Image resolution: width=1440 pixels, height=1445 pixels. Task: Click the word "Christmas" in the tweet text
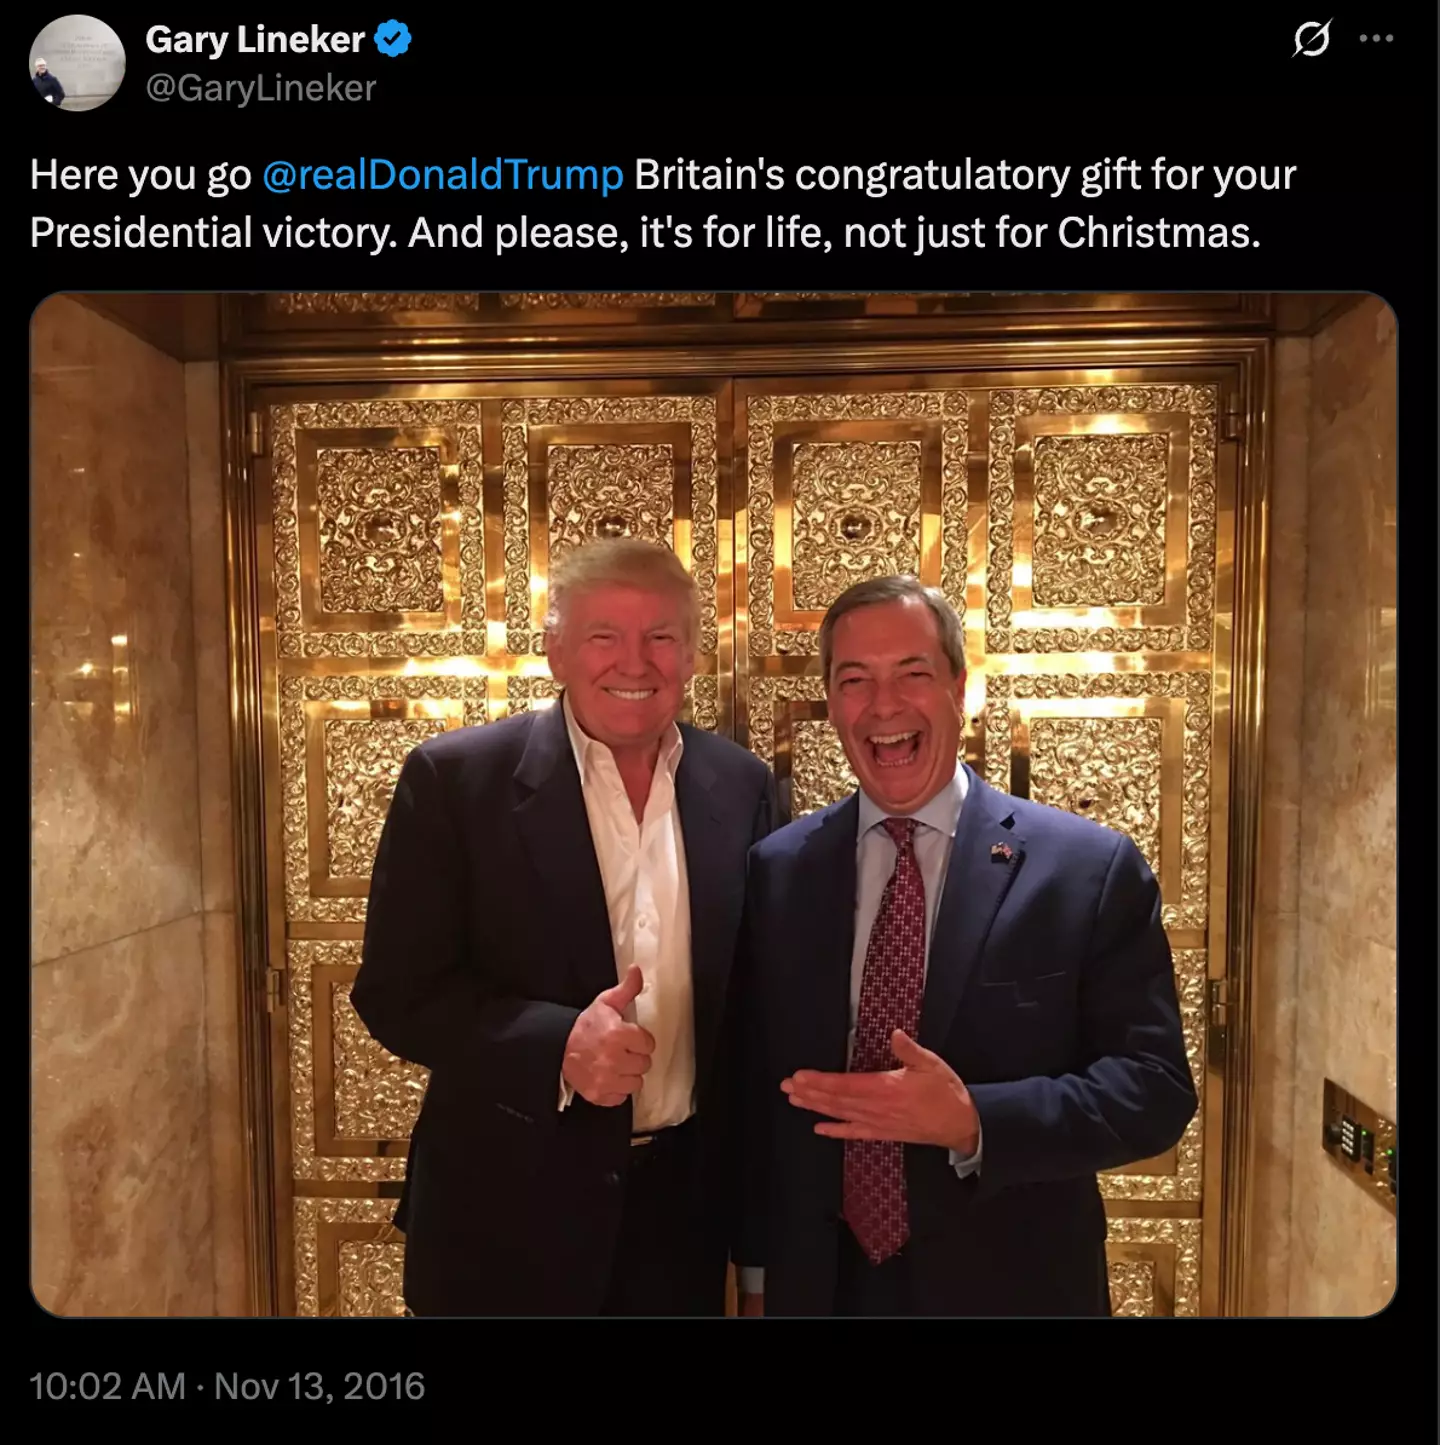point(1158,233)
